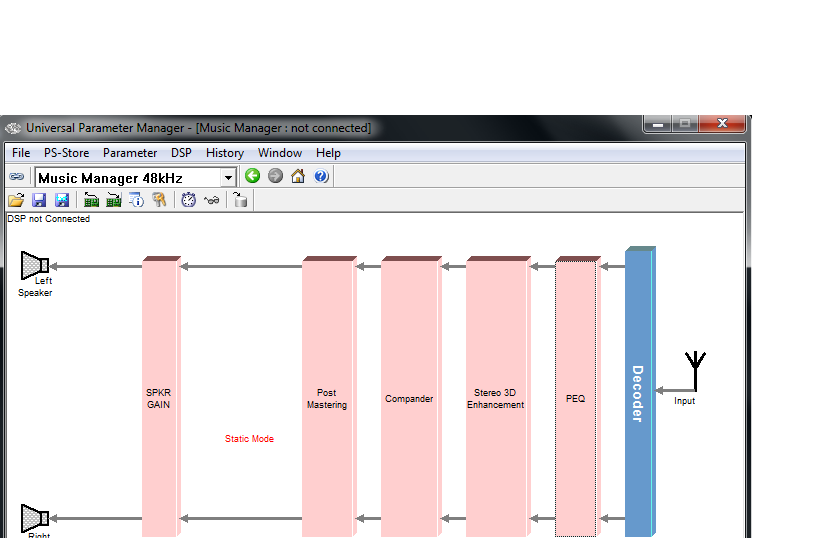
Task: Click the Left Speaker icon
Action: (35, 265)
